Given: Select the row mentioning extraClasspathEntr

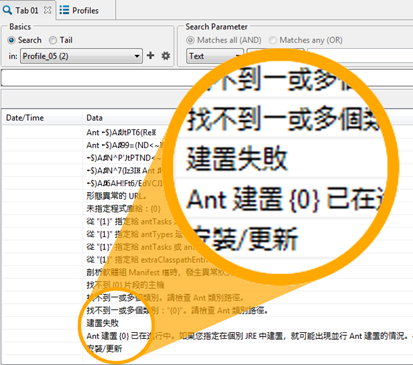Looking at the screenshot, I should pos(147,259).
